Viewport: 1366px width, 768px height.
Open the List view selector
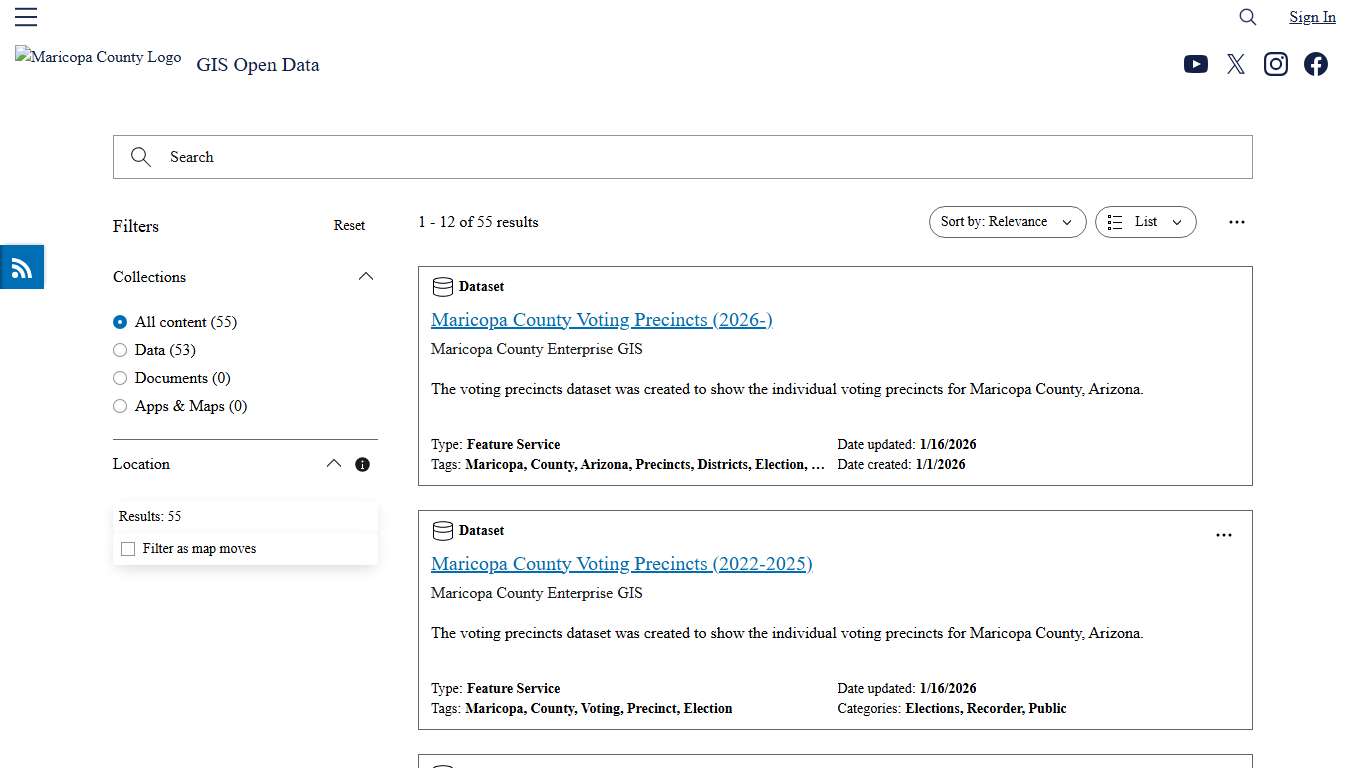tap(1145, 222)
